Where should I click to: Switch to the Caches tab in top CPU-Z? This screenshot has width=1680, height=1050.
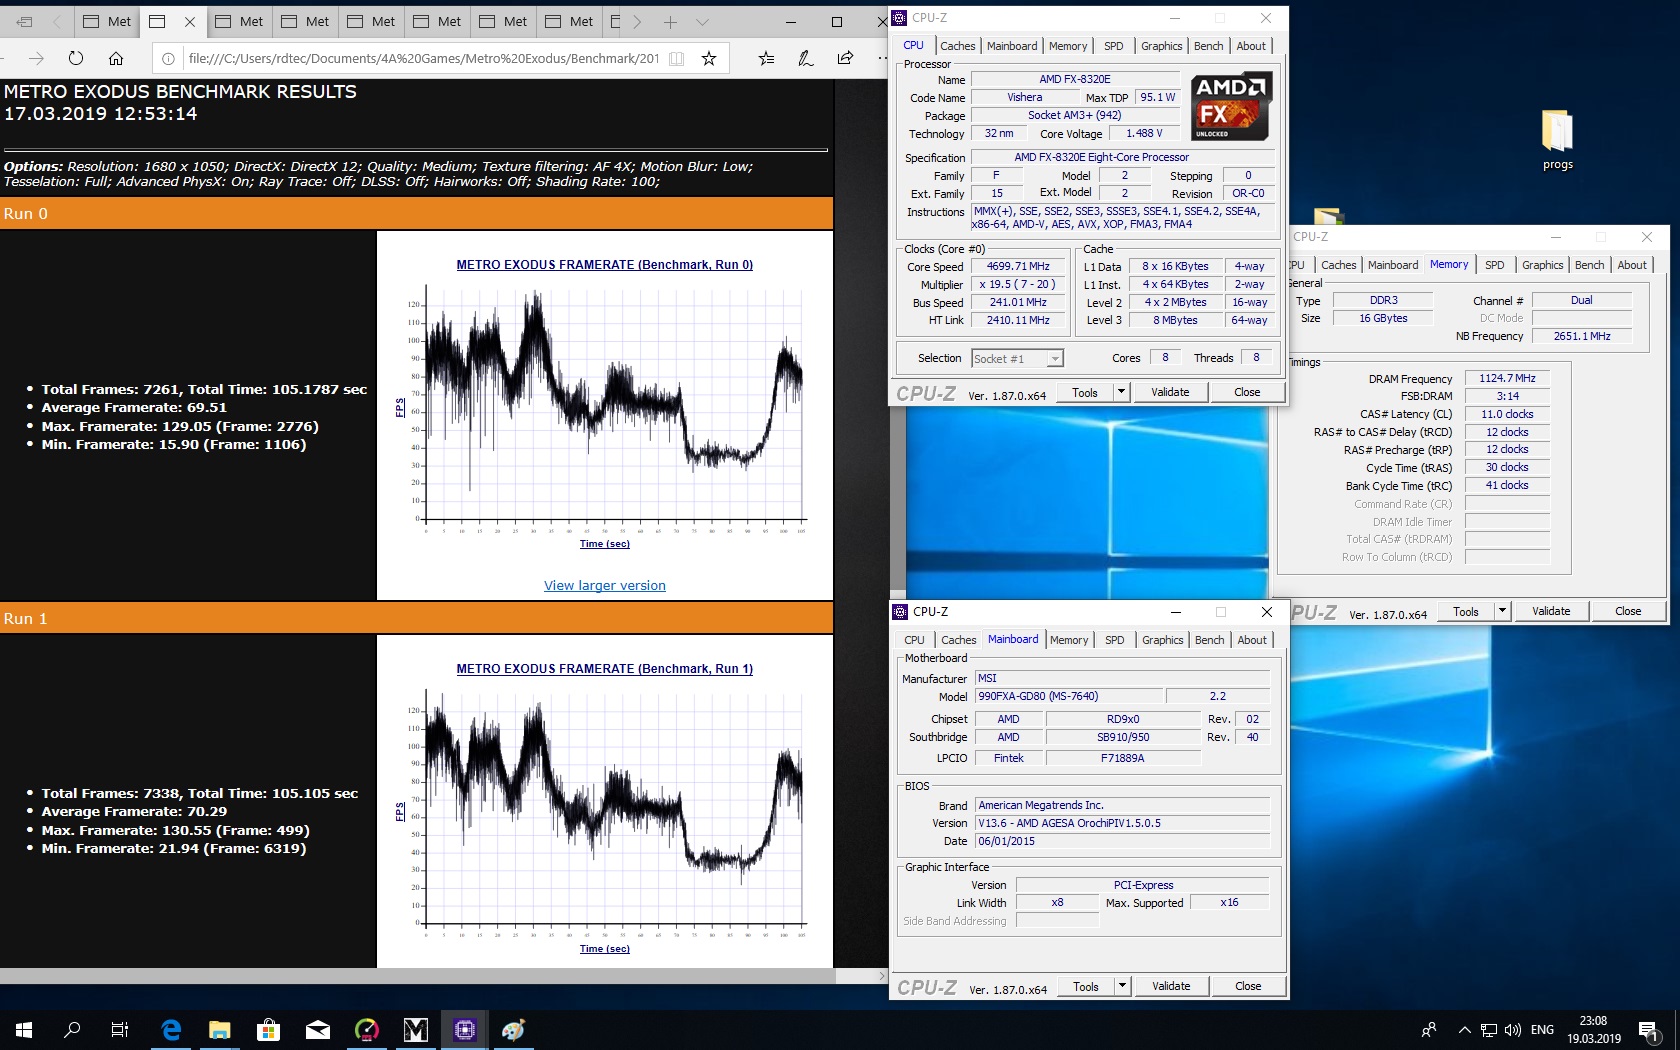coord(957,46)
